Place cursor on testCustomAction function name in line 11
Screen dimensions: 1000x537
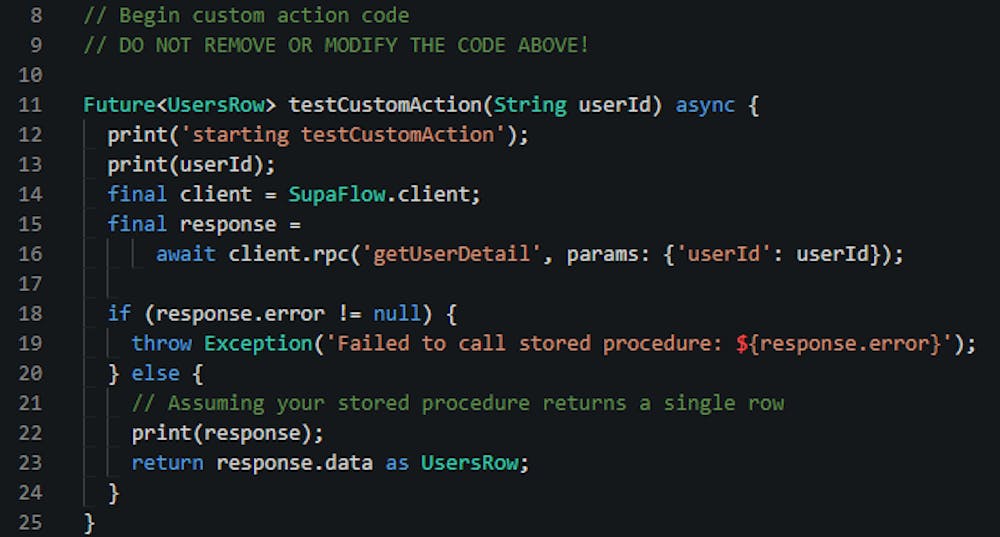(385, 105)
